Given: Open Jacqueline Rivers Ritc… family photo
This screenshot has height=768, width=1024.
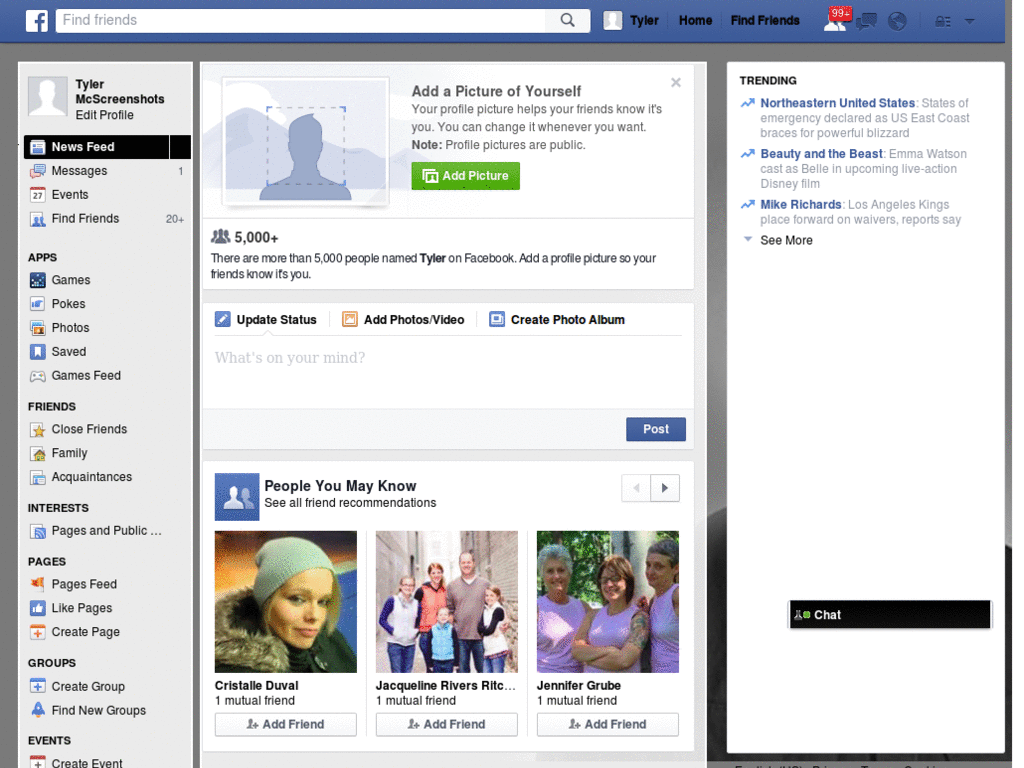Looking at the screenshot, I should [x=447, y=602].
